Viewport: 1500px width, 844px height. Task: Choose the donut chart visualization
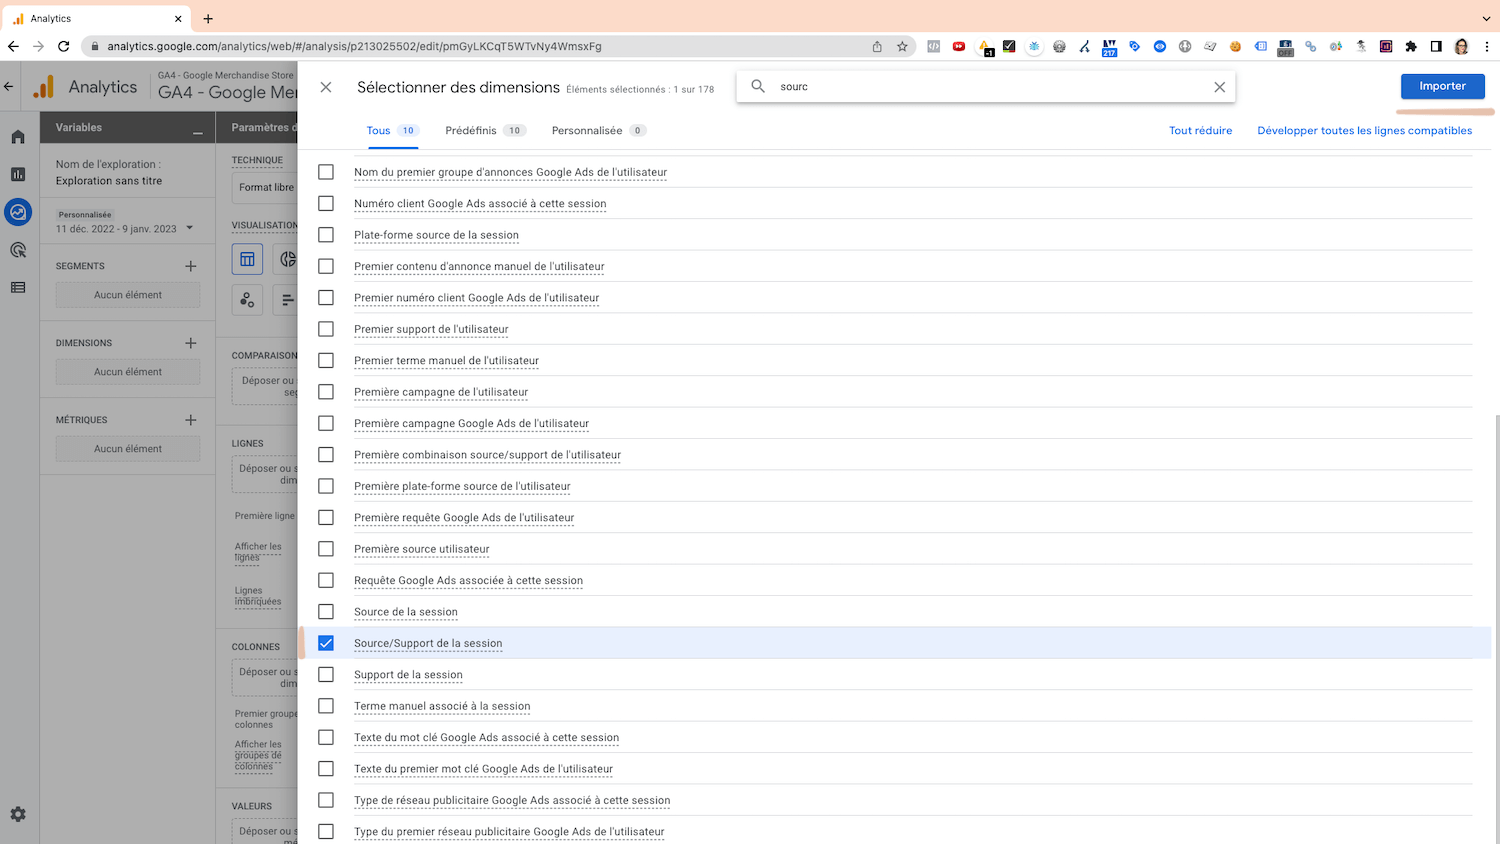click(x=287, y=258)
